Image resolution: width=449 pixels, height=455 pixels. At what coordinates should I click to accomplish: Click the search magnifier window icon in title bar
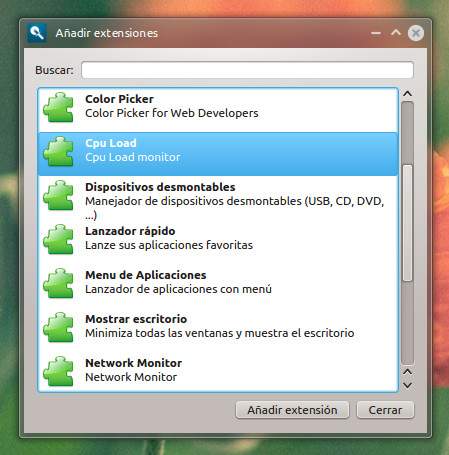pyautogui.click(x=37, y=33)
